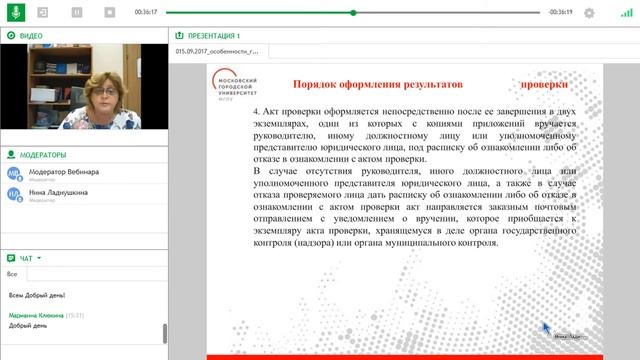The height and width of the screenshot is (360, 640).
Task: Click the elapsed time 00:36:17 label
Action: point(146,12)
